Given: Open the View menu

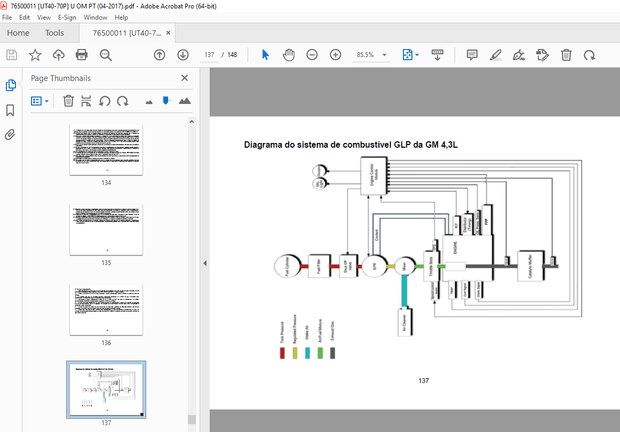Looking at the screenshot, I should 44,17.
